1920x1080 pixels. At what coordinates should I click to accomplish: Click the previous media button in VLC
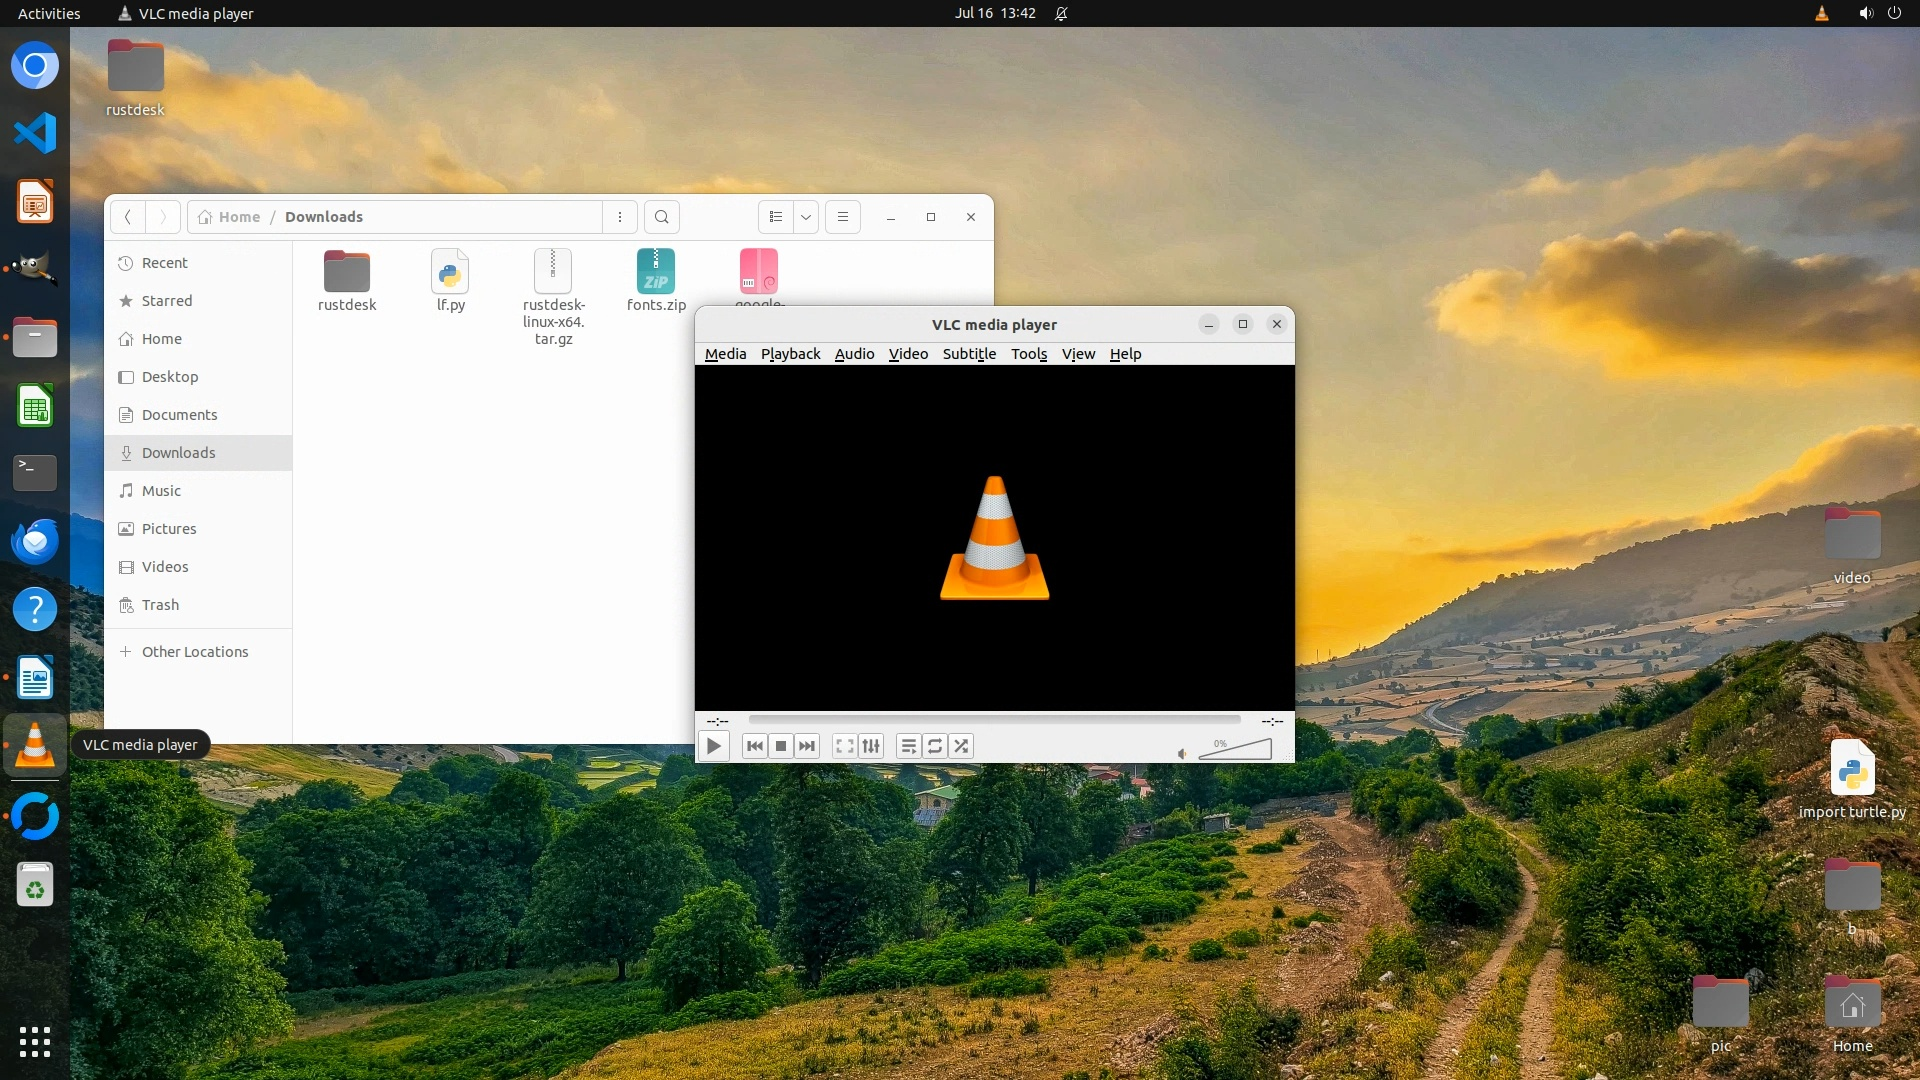point(755,746)
